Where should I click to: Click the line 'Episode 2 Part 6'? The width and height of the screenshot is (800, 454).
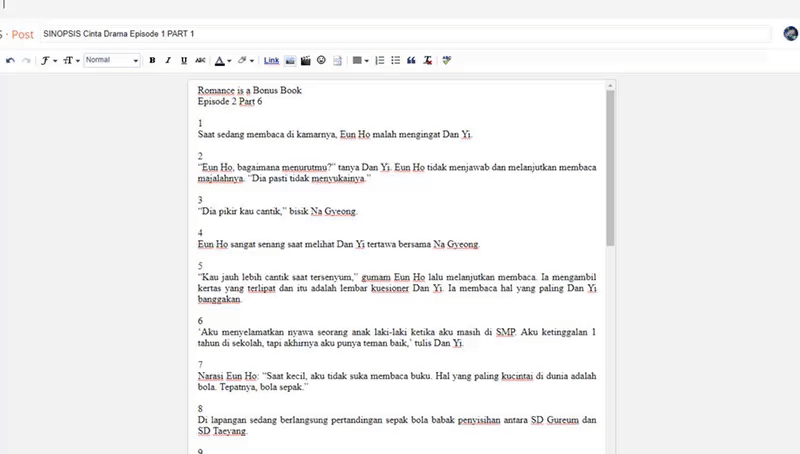click(x=230, y=101)
